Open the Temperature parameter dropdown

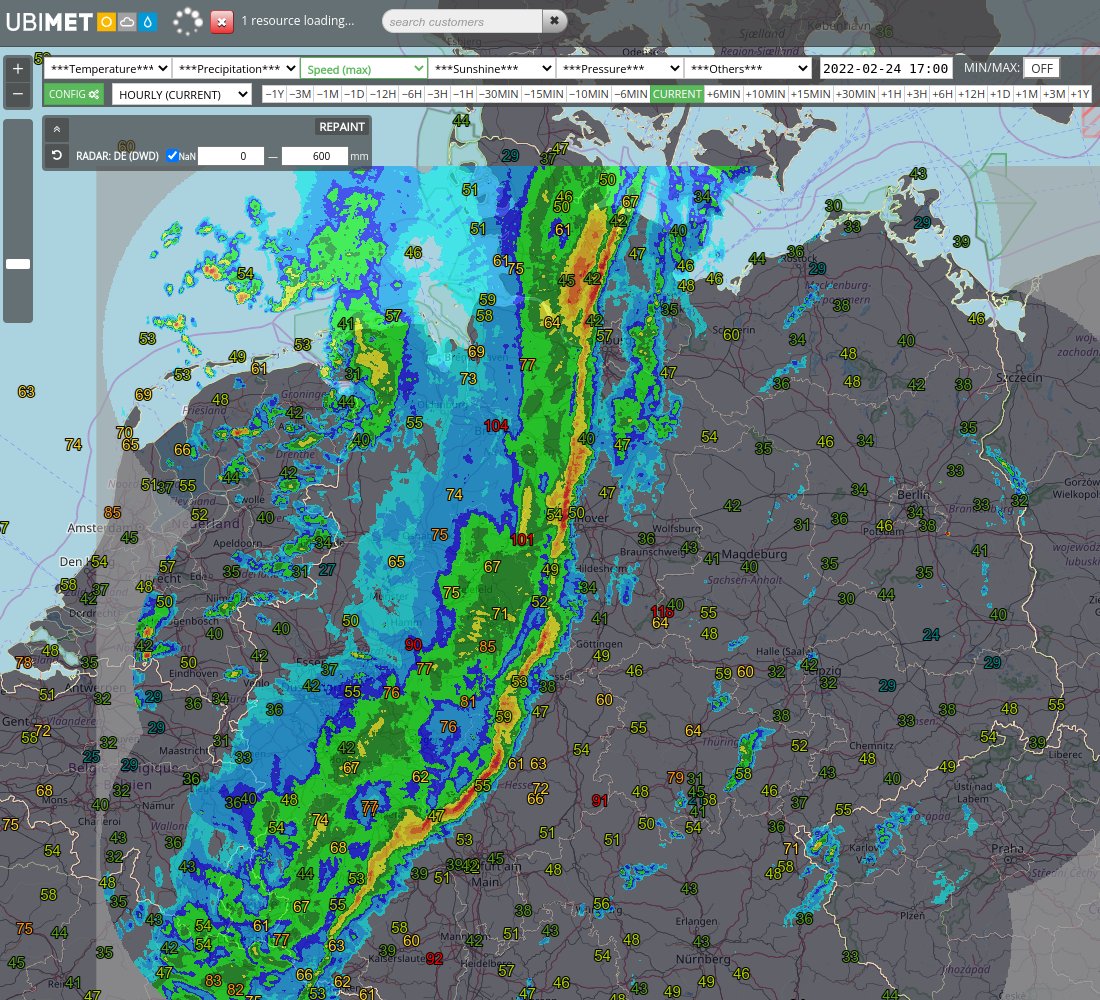point(108,69)
